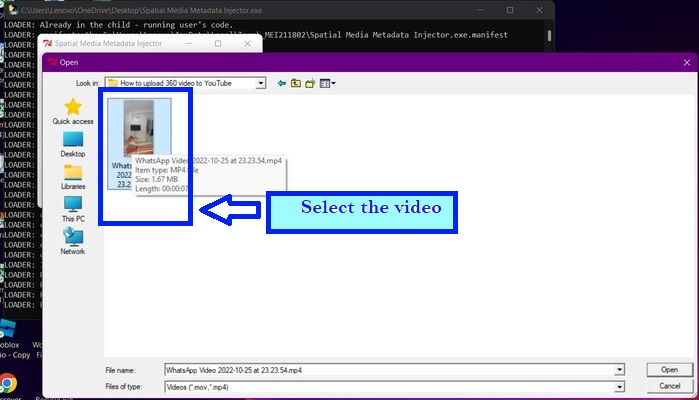
Task: Open the Network sidebar location
Action: (73, 241)
